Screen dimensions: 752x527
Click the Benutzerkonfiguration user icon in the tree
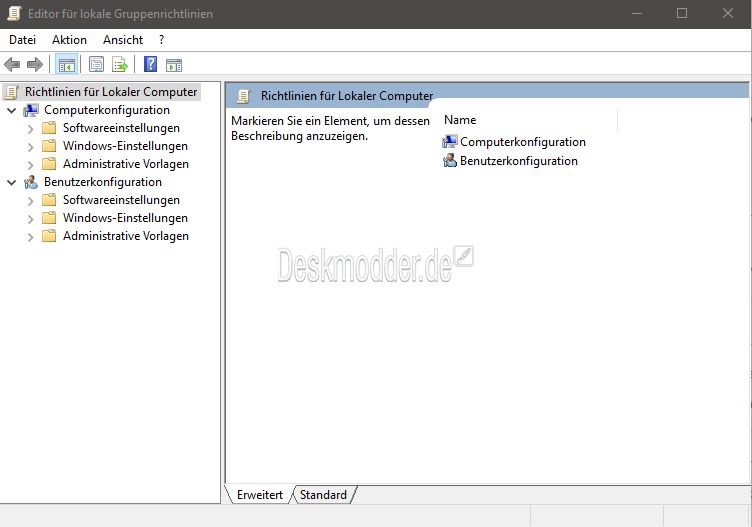[31, 182]
